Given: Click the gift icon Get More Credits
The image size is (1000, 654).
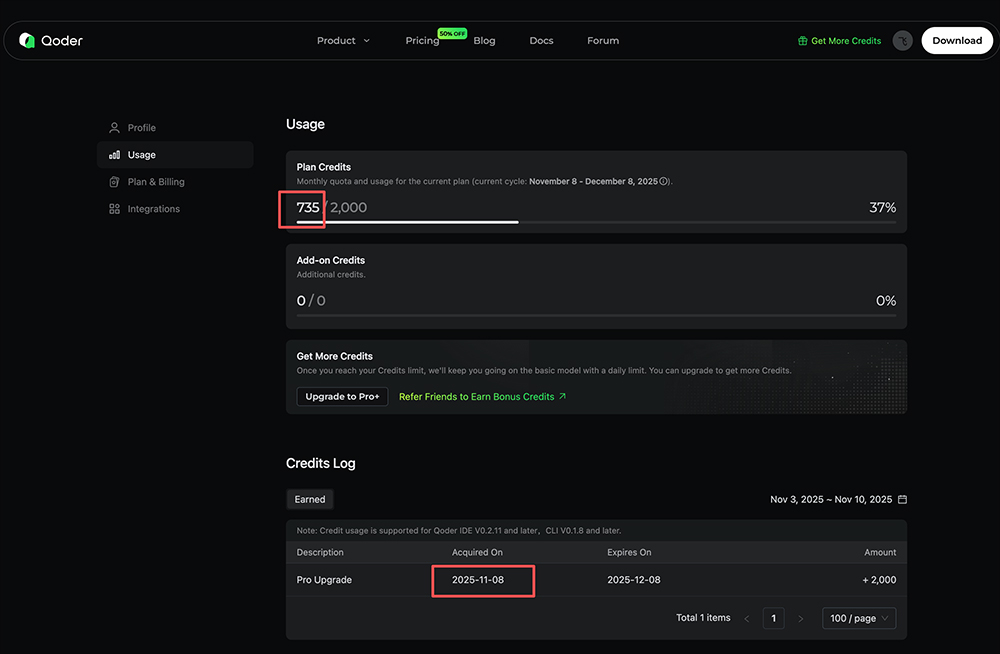Looking at the screenshot, I should 802,41.
